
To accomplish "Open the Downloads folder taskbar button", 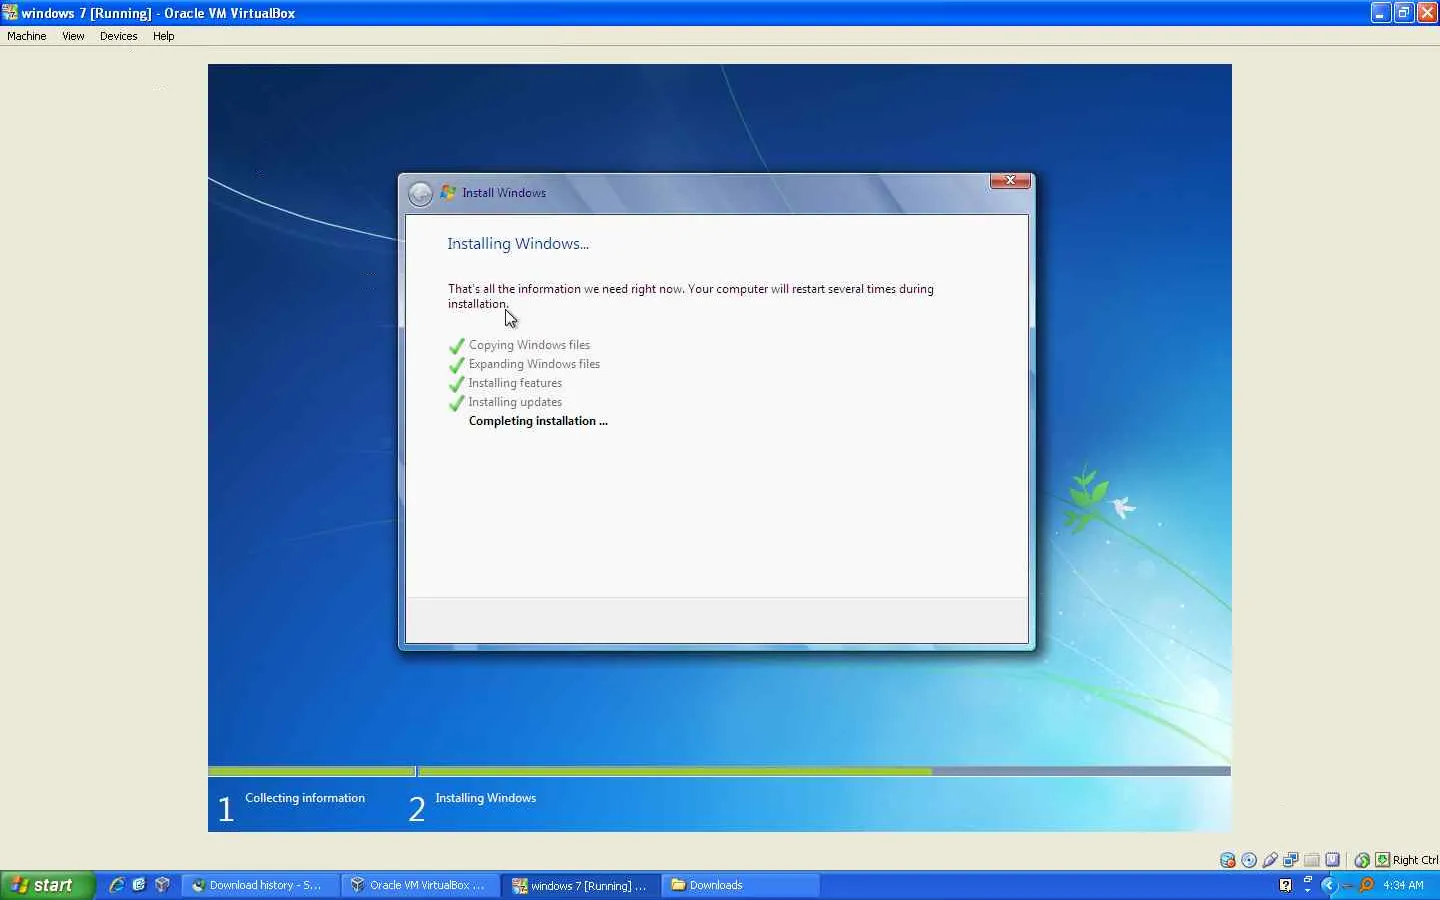I will pos(741,885).
